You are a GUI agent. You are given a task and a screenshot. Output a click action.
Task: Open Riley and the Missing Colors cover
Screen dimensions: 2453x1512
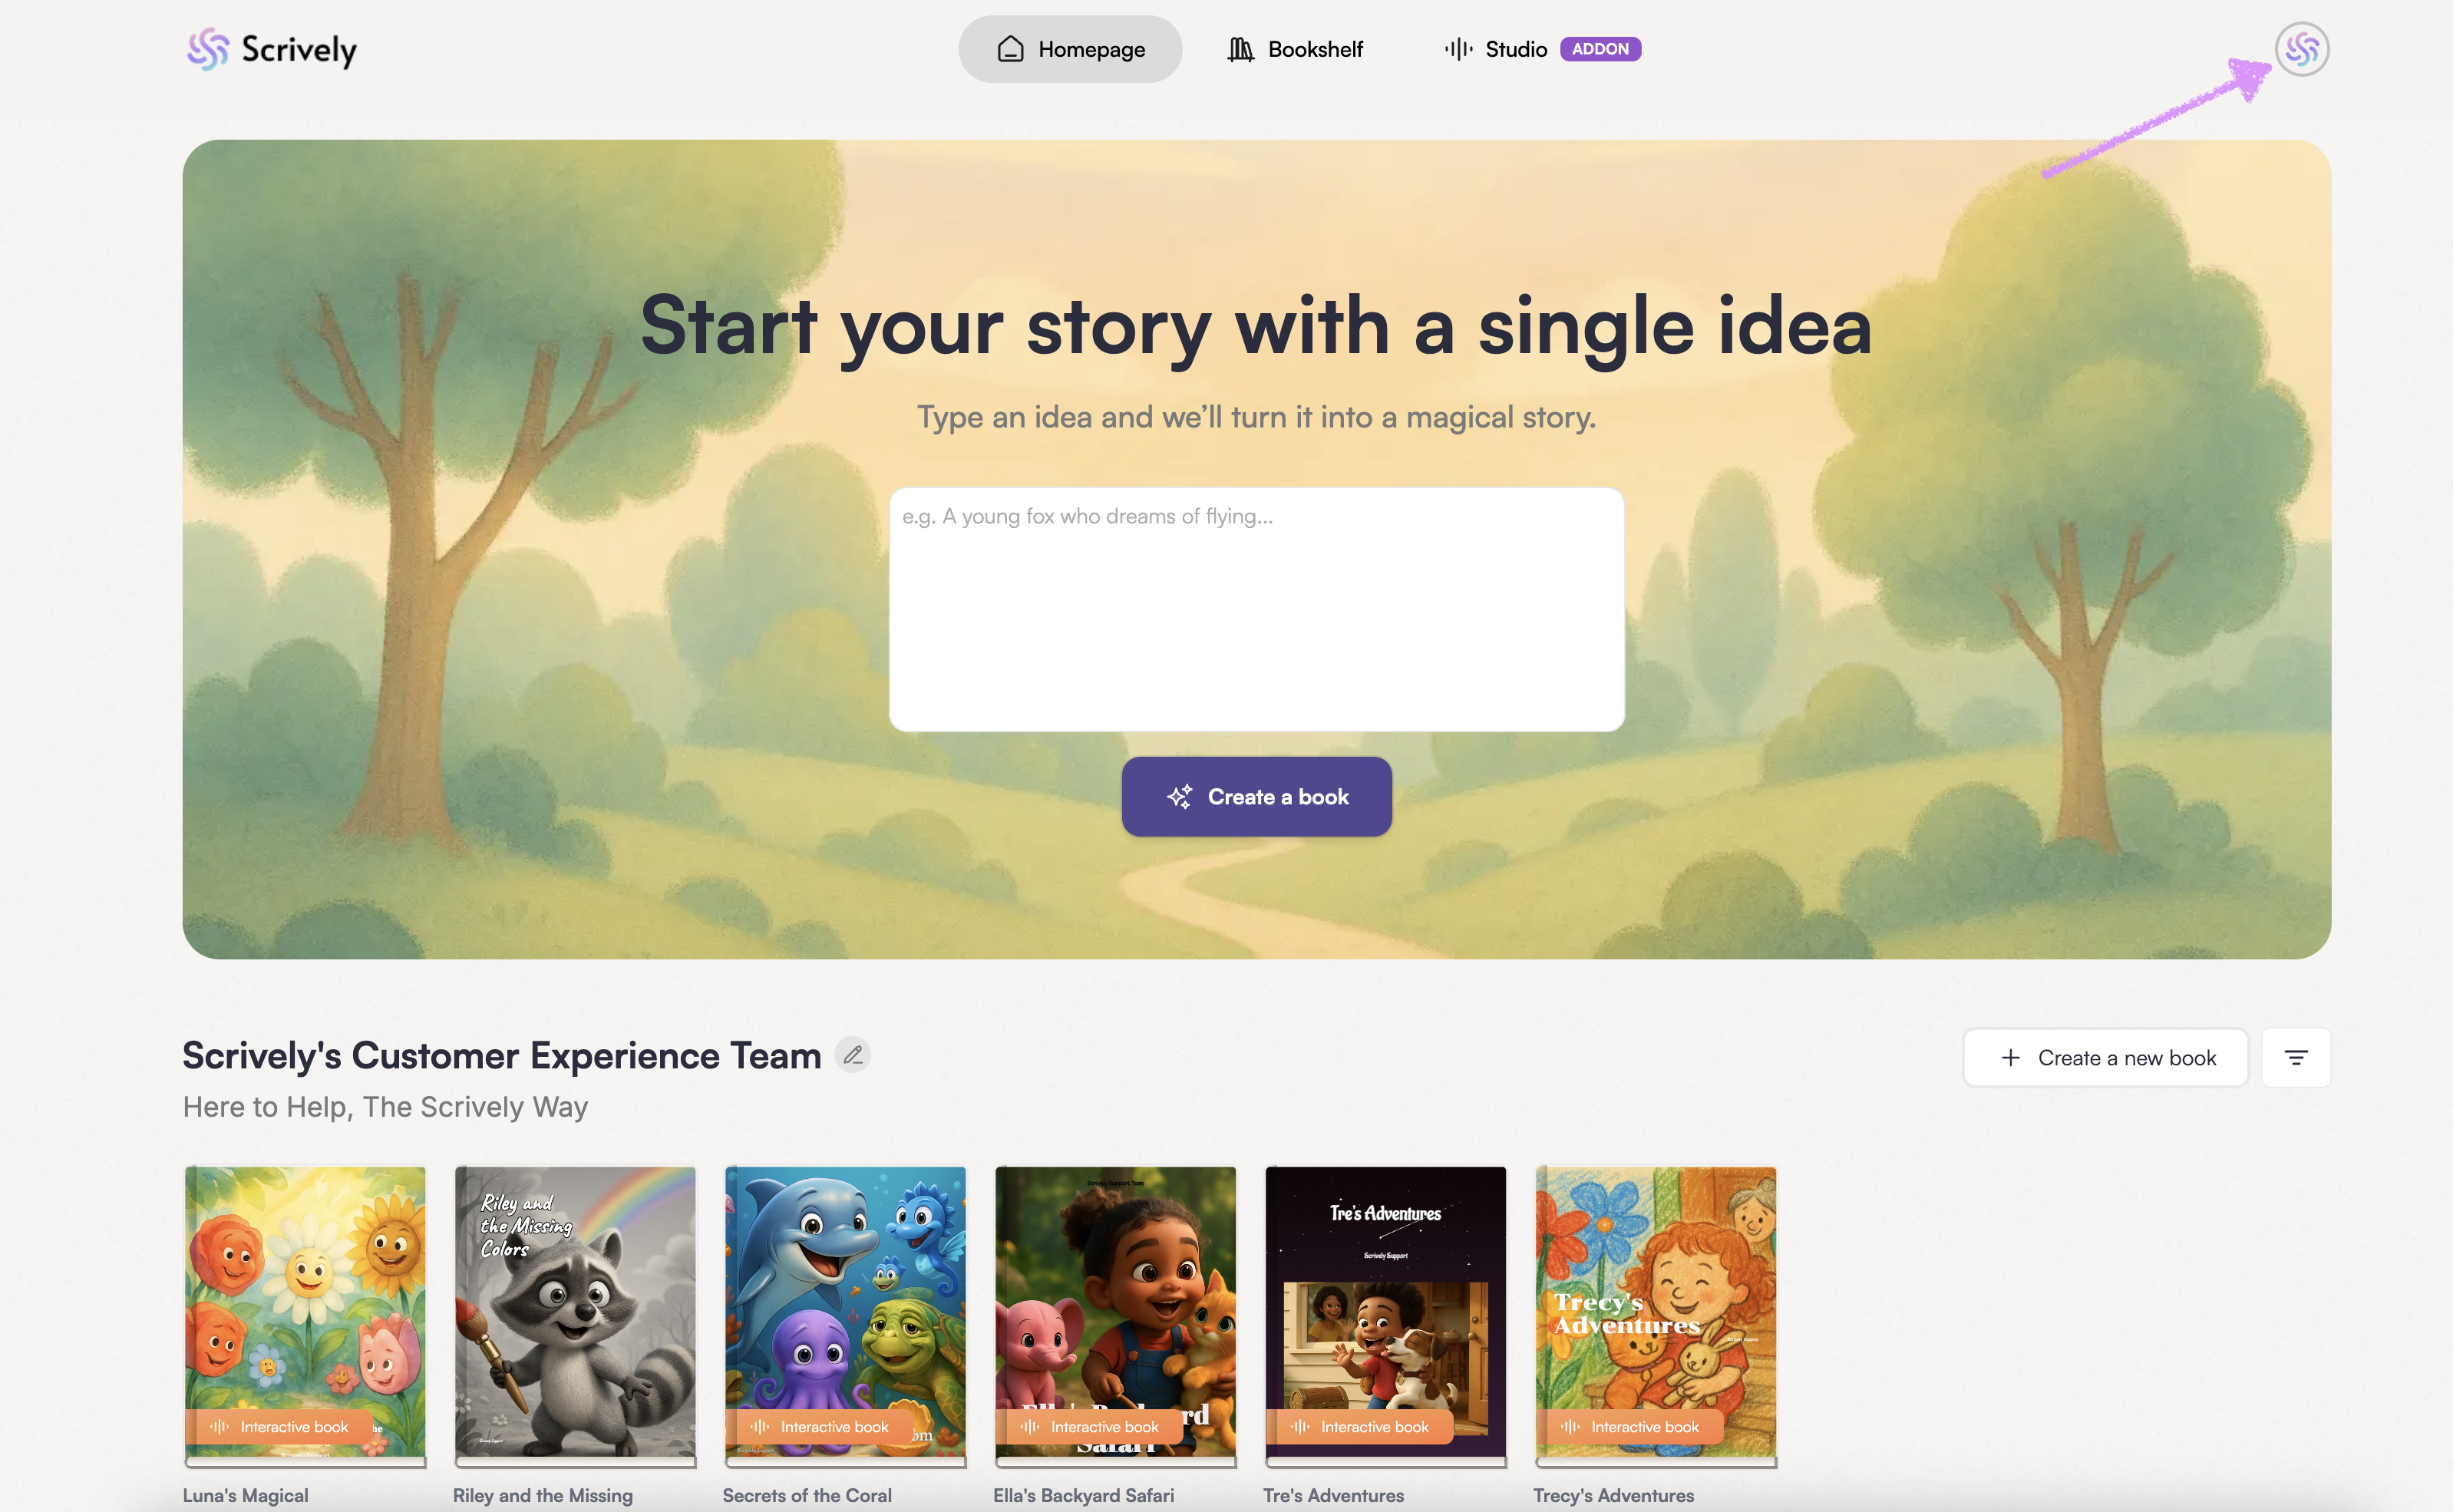tap(575, 1313)
